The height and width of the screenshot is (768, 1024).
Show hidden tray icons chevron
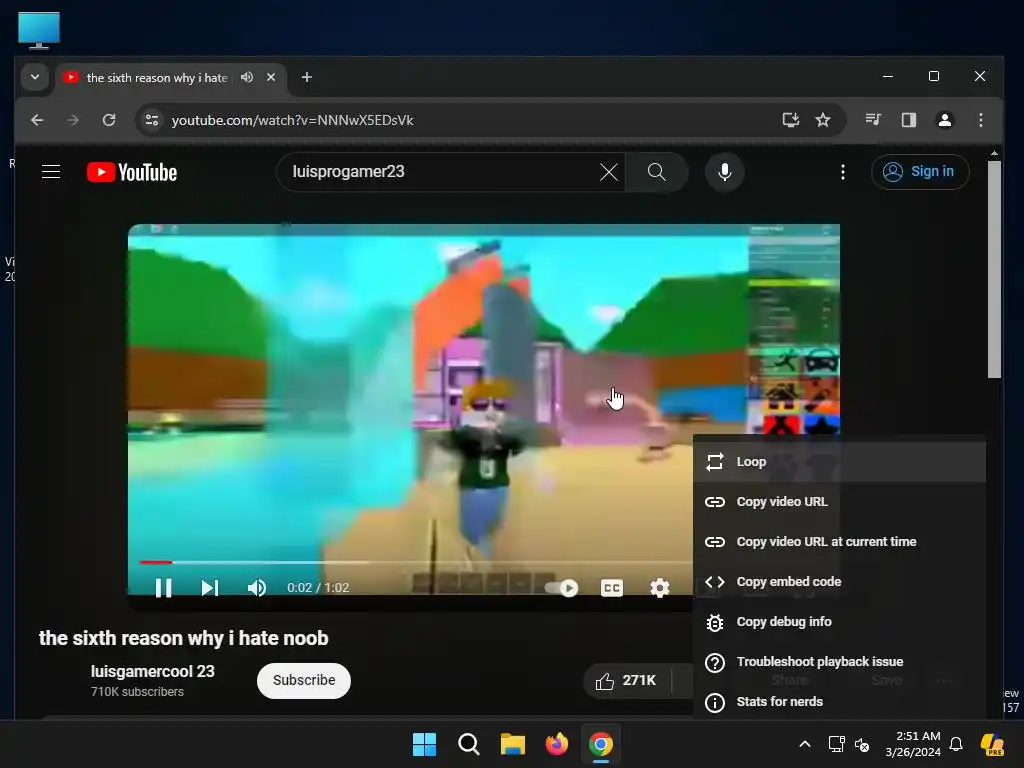tap(805, 744)
